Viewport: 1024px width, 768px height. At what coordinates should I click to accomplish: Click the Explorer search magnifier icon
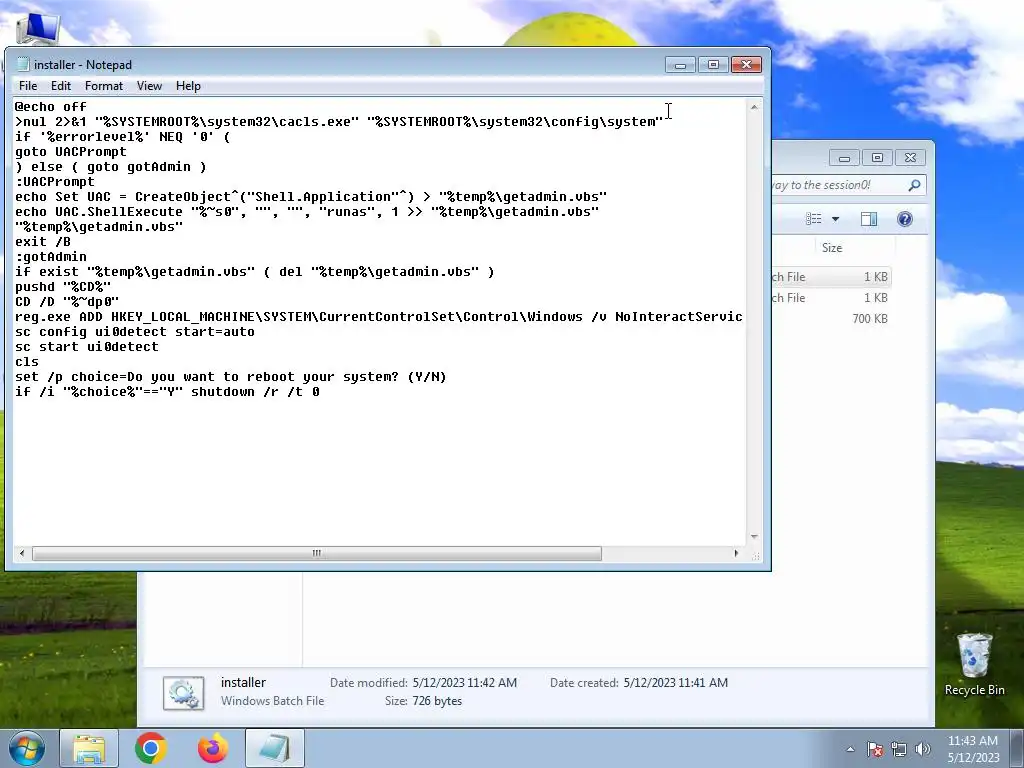point(914,185)
